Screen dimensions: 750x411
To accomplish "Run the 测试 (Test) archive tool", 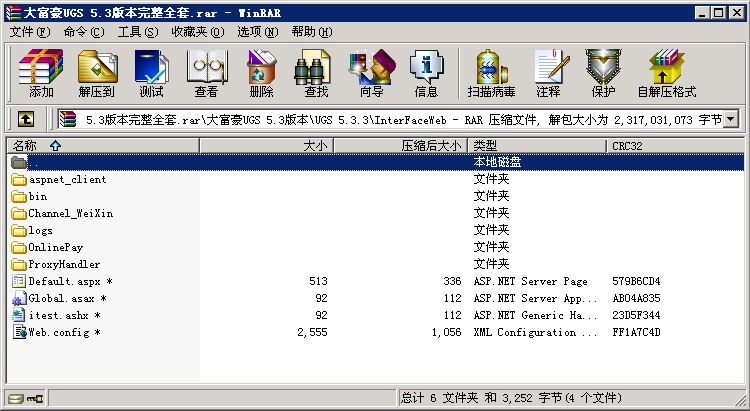I will click(x=151, y=73).
